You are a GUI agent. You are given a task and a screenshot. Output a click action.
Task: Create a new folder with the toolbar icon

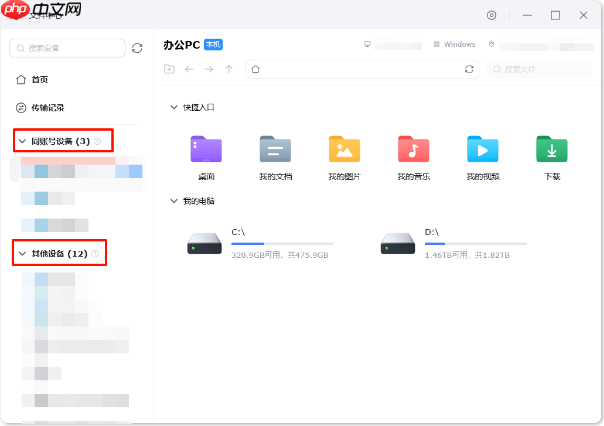click(x=169, y=69)
